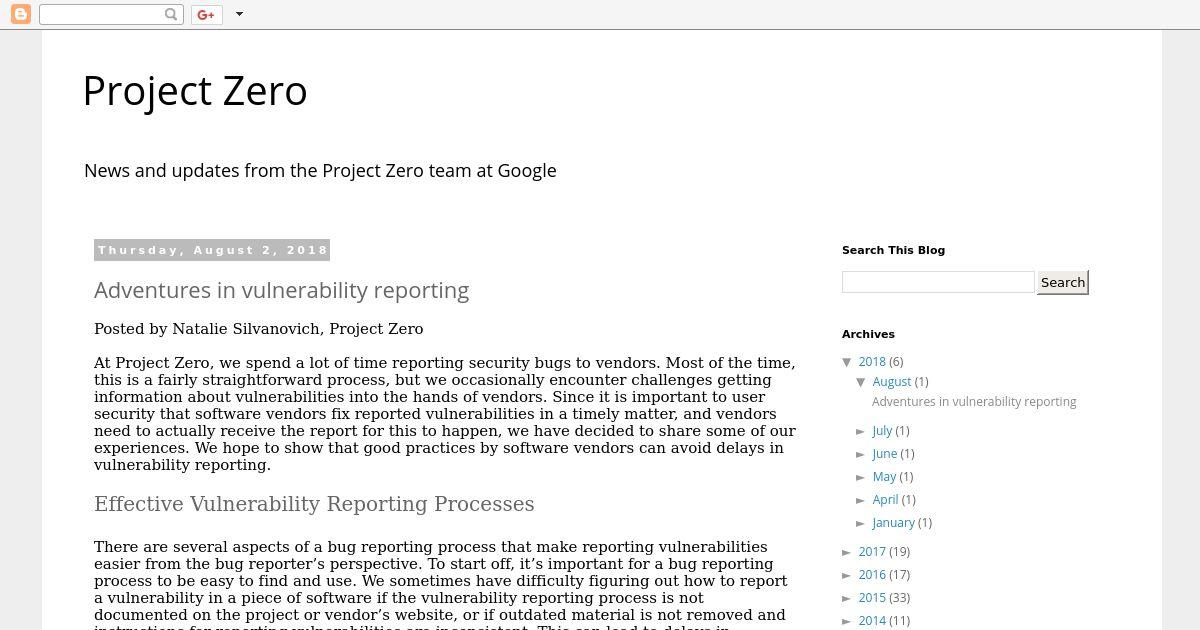Click the Posted by Natalie Silvanovich line
1200x630 pixels.
(258, 329)
